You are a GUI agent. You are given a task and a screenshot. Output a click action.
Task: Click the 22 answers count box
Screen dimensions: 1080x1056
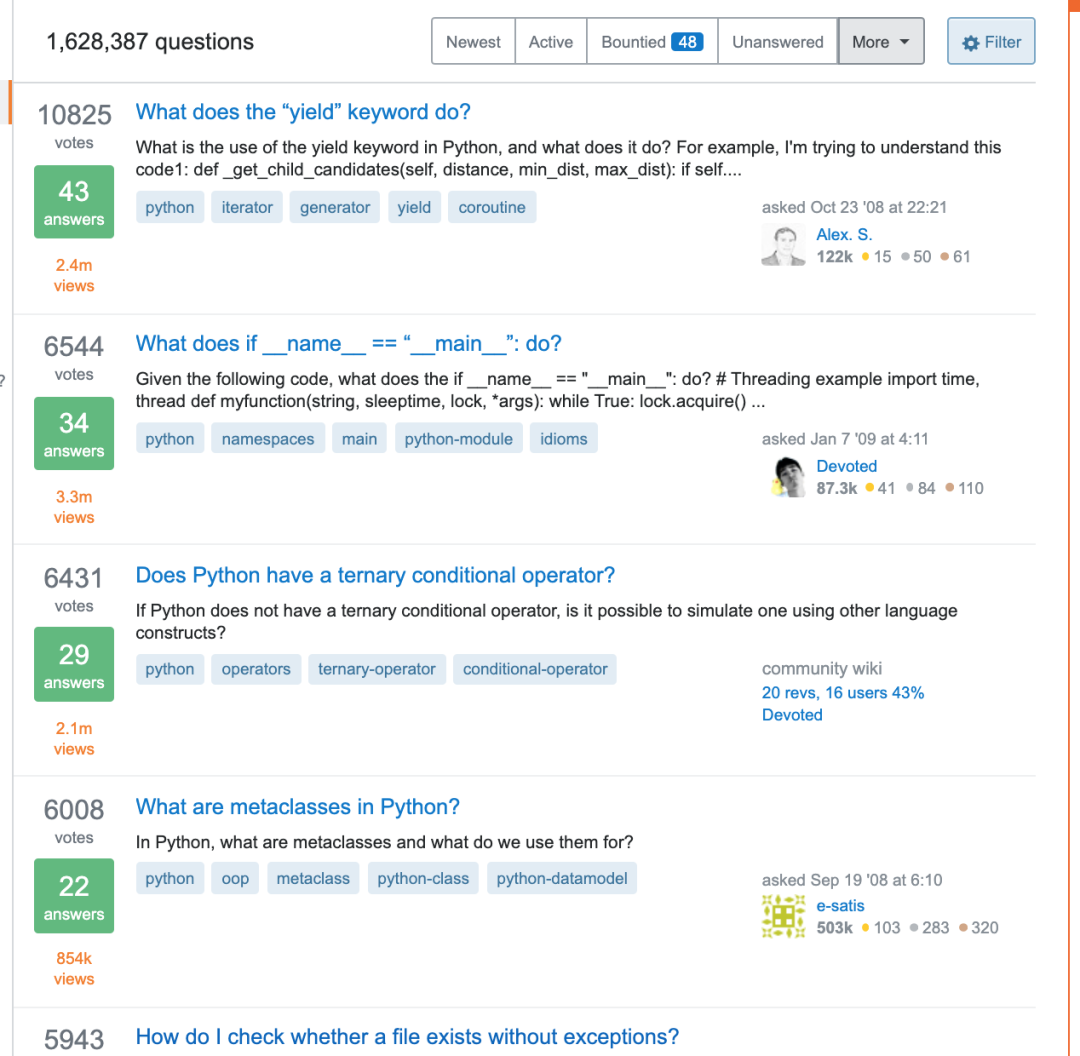pos(74,895)
